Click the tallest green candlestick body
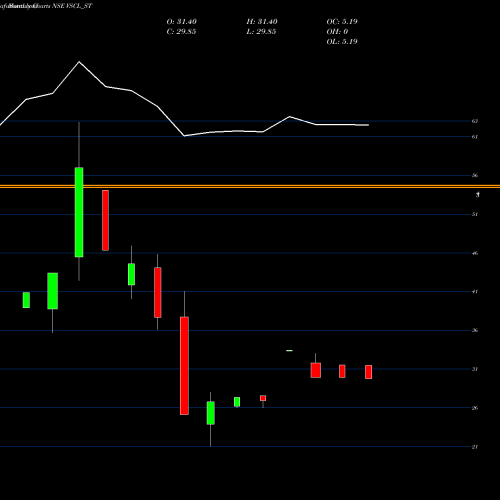Image resolution: width=500 pixels, height=500 pixels. coord(79,212)
